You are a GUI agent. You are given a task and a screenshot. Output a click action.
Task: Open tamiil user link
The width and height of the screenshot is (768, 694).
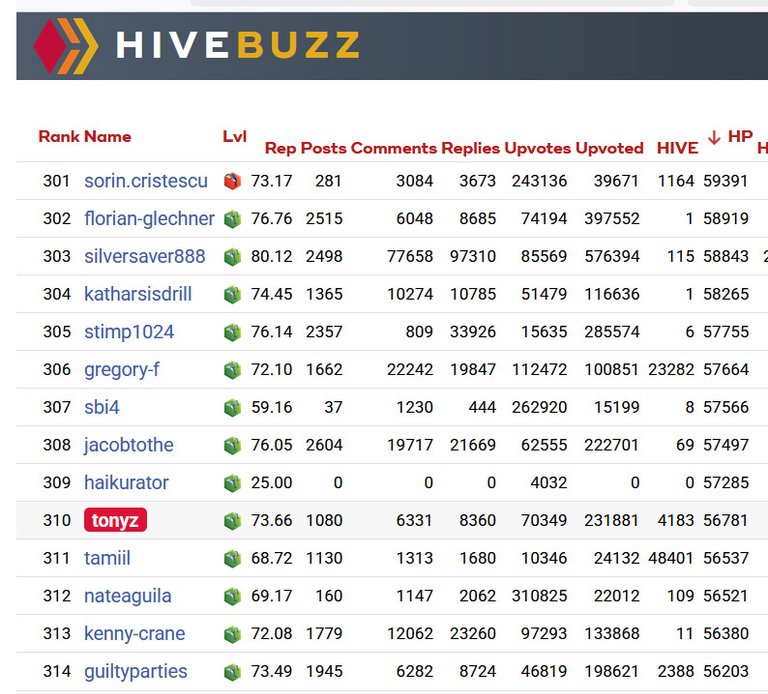pyautogui.click(x=107, y=558)
